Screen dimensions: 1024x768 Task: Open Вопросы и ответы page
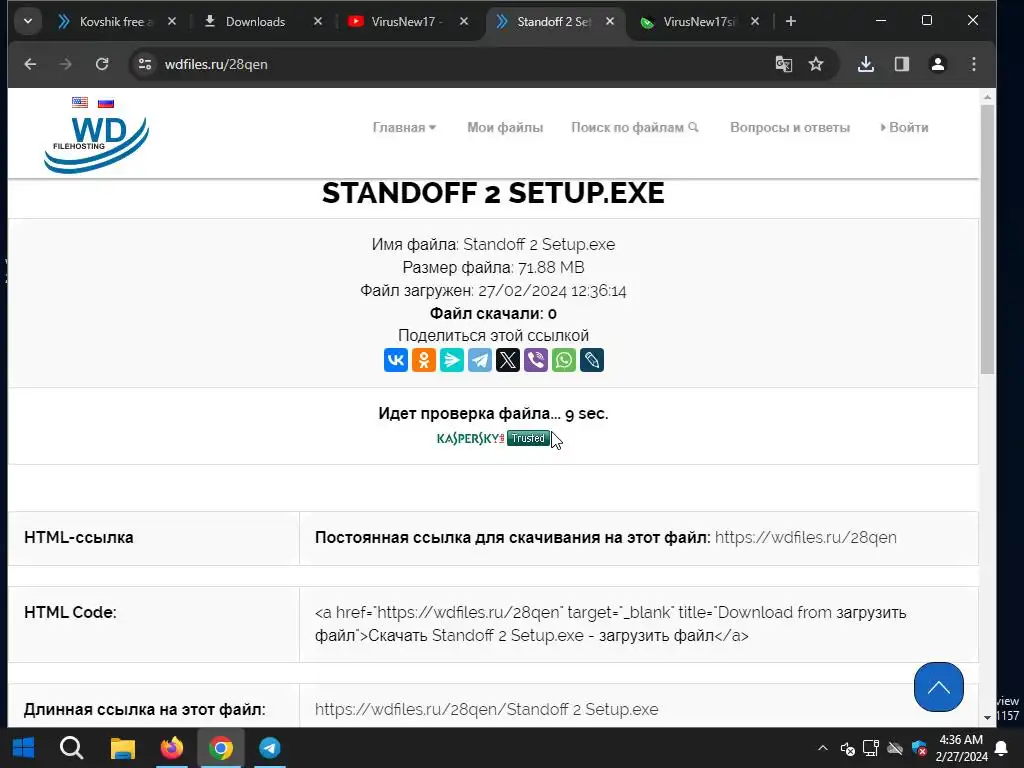[790, 127]
